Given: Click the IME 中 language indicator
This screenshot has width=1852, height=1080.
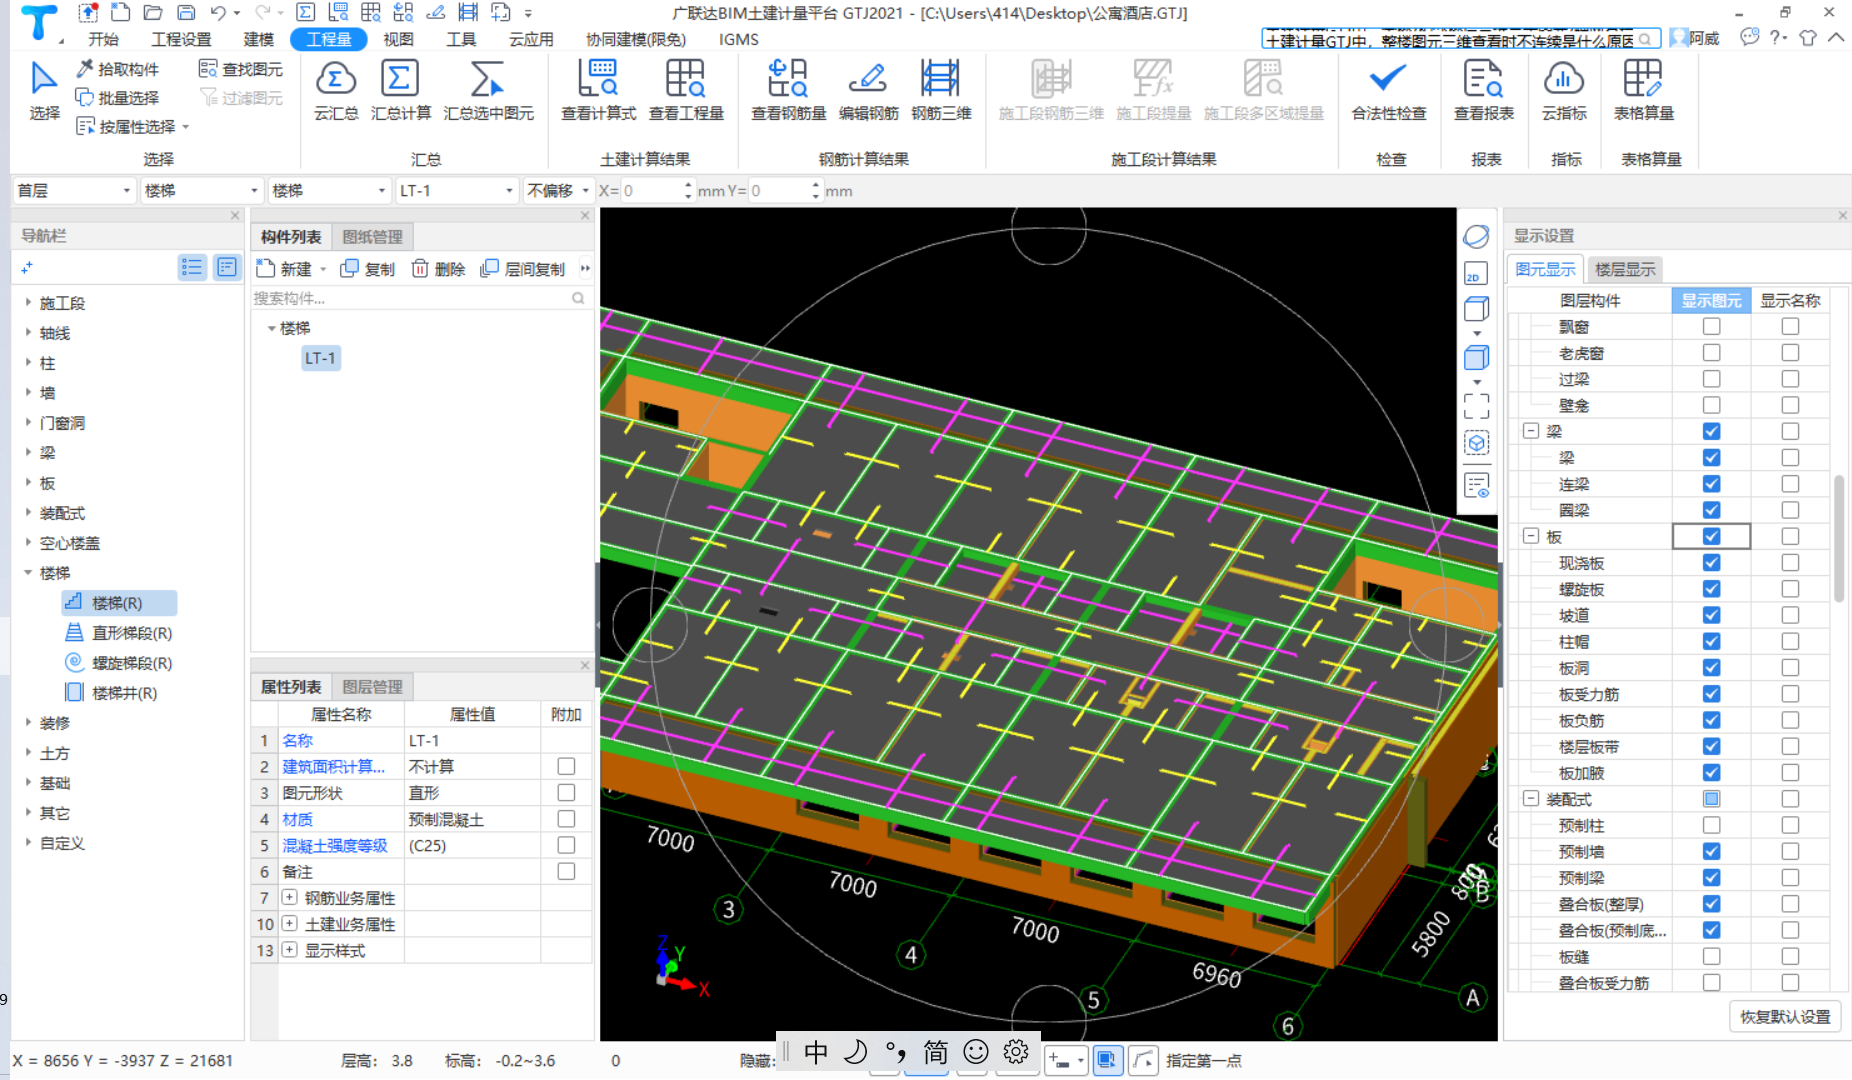Looking at the screenshot, I should tap(815, 1052).
